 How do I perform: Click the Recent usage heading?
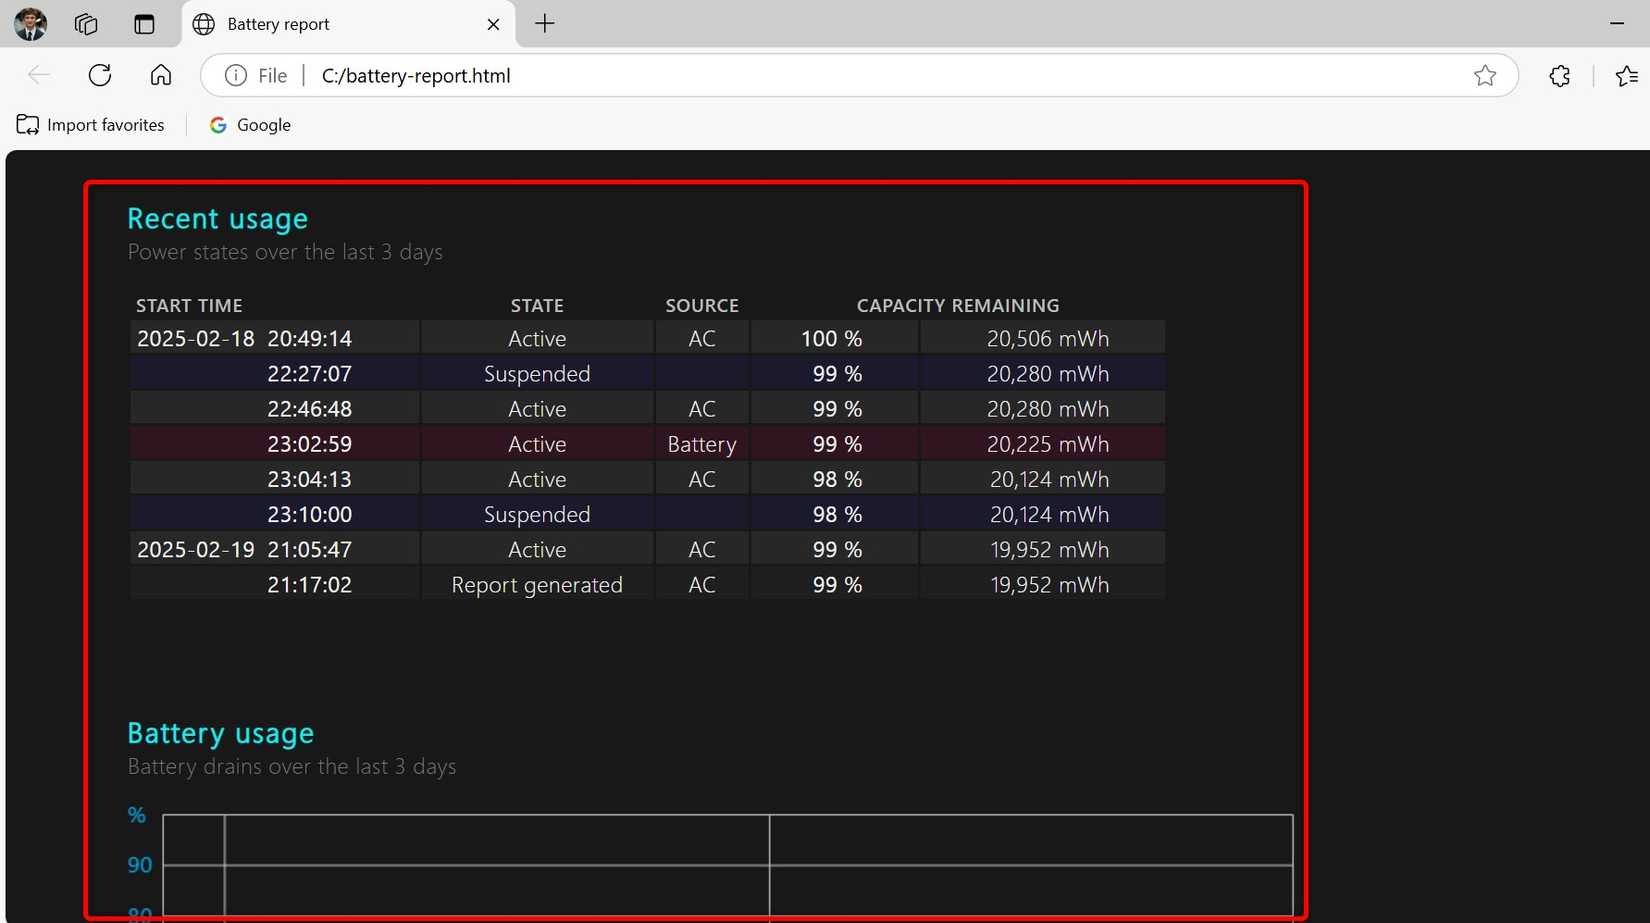pyautogui.click(x=217, y=218)
